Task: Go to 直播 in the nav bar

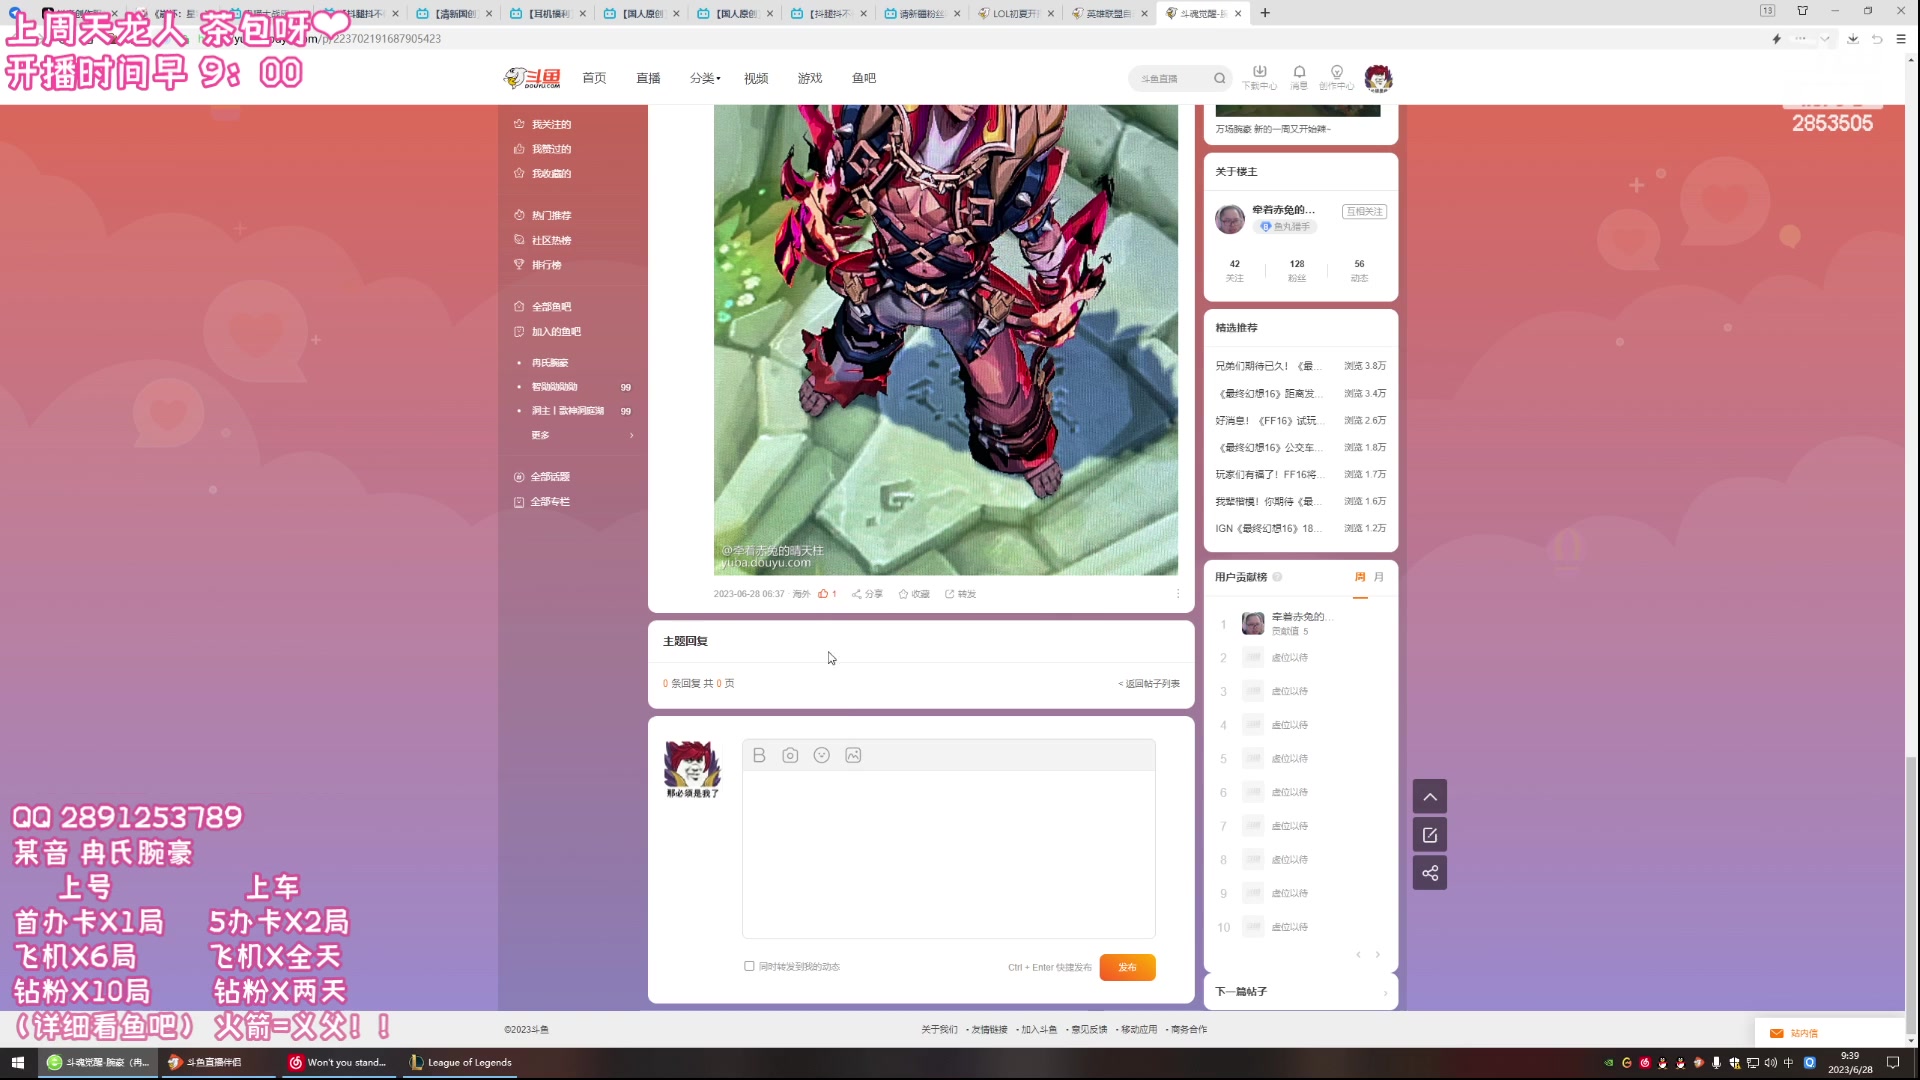Action: (x=648, y=78)
